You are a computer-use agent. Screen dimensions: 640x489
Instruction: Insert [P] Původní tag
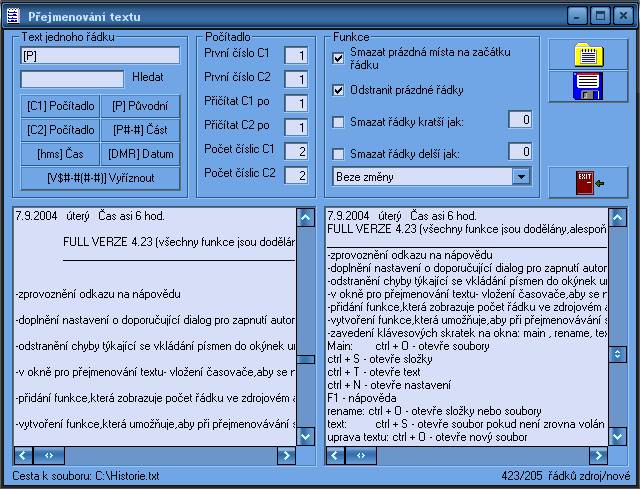140,106
